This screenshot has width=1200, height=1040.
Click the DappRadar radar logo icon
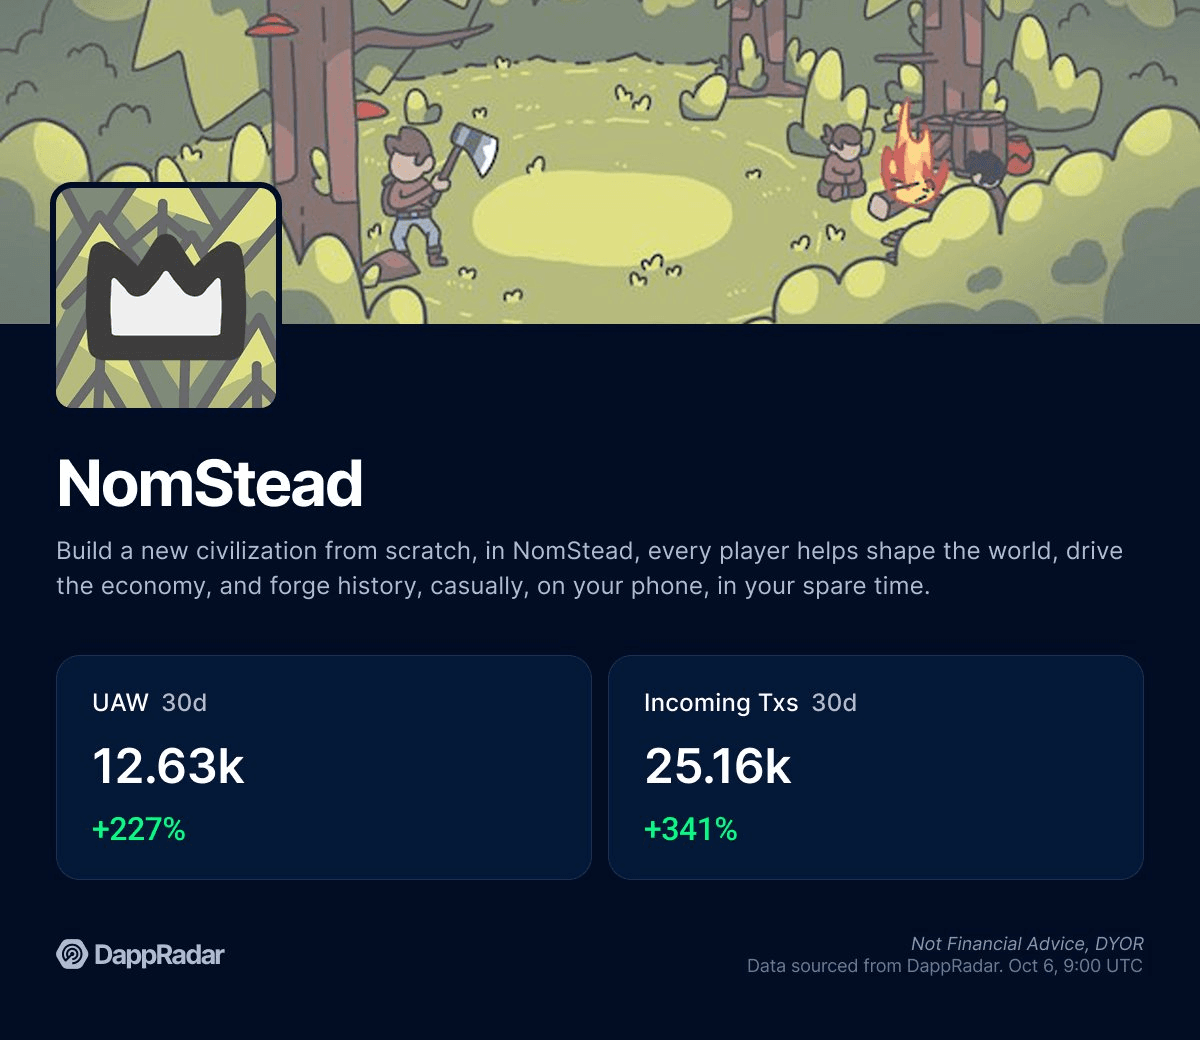(72, 955)
